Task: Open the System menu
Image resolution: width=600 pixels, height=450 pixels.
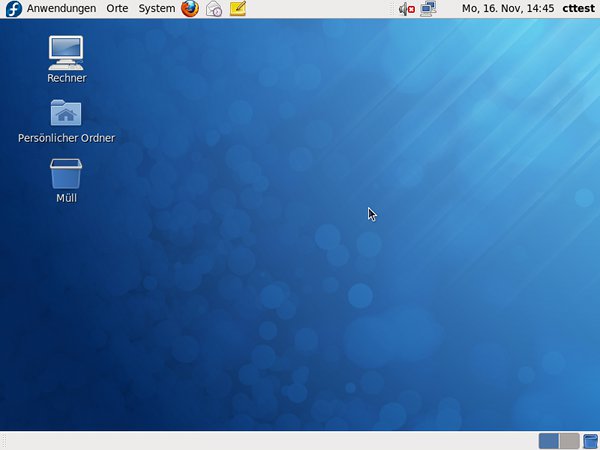Action: click(157, 8)
